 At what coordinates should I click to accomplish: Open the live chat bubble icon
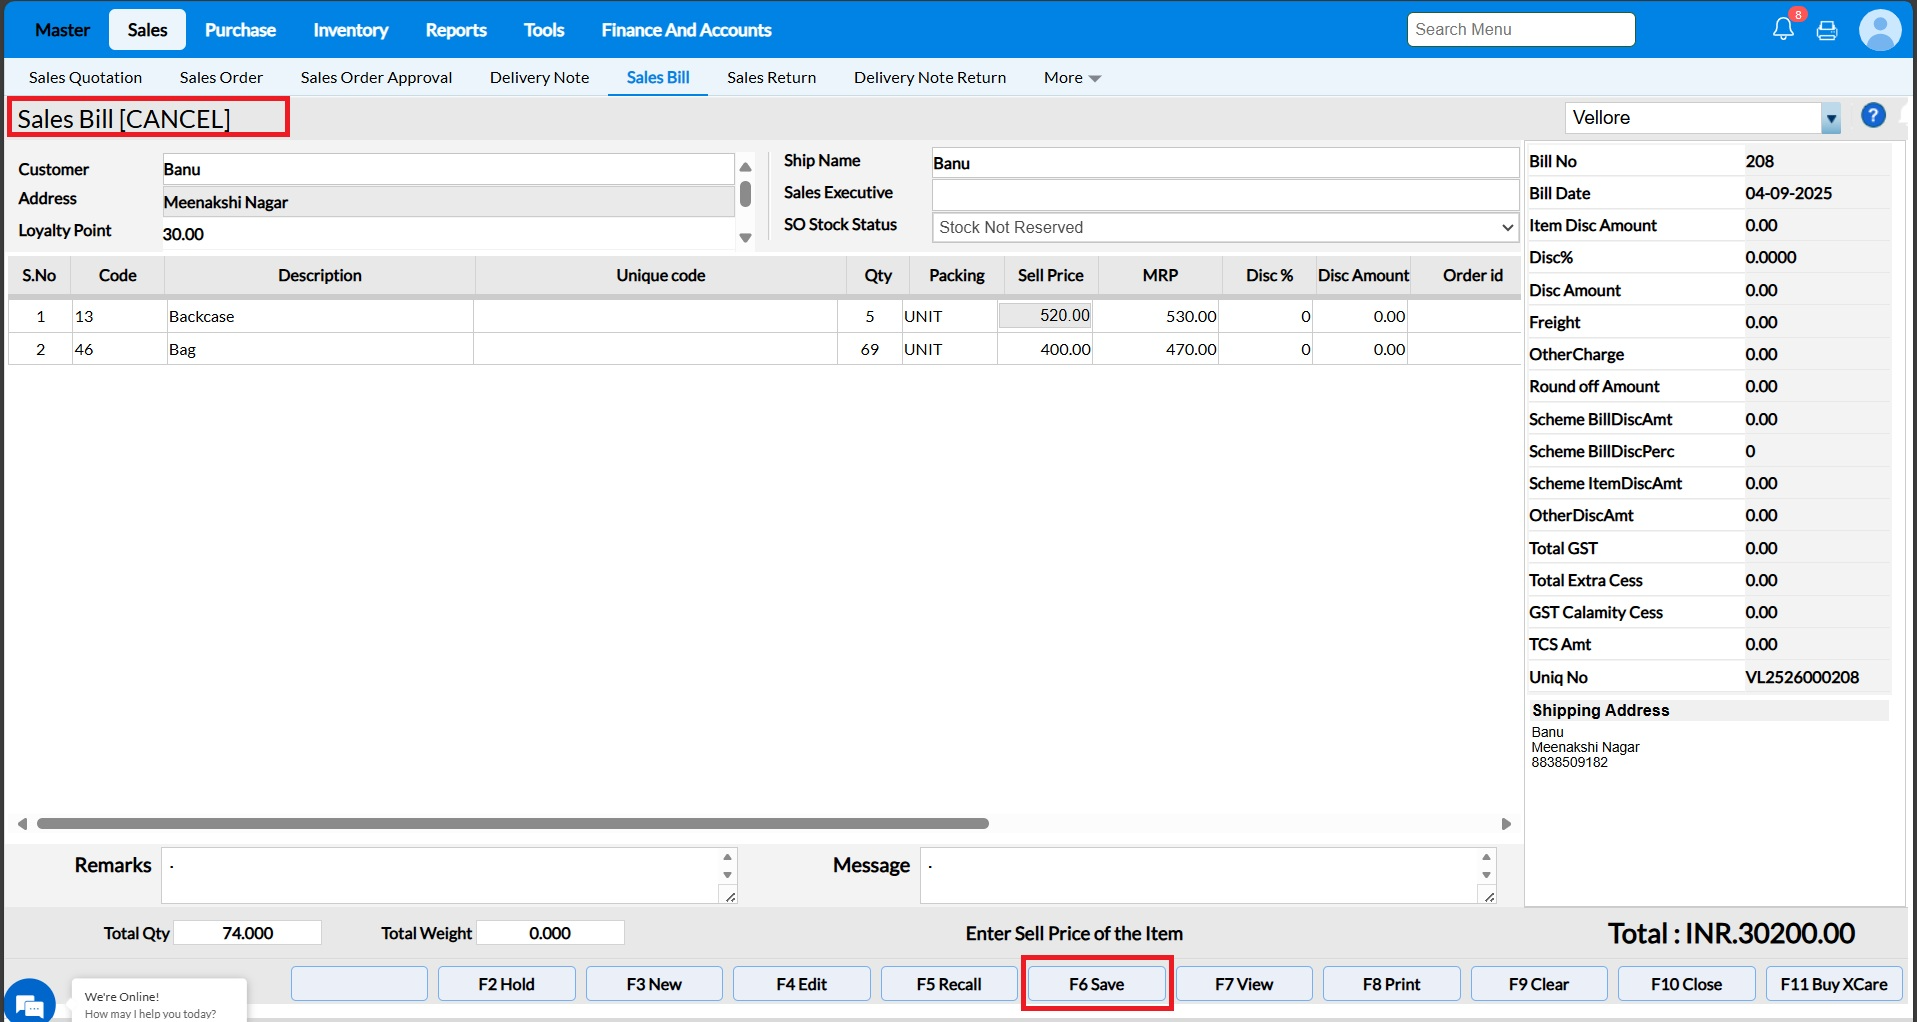click(29, 1002)
